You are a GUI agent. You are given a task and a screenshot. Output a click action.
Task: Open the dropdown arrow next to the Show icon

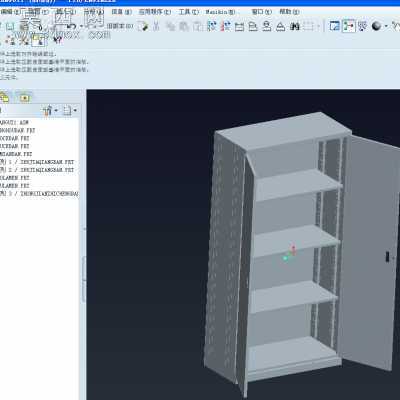click(75, 110)
